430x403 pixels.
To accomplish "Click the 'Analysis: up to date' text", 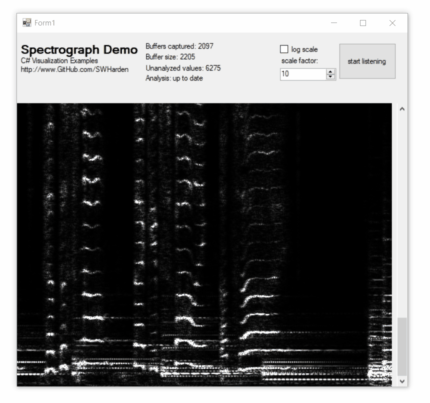I will tap(174, 78).
